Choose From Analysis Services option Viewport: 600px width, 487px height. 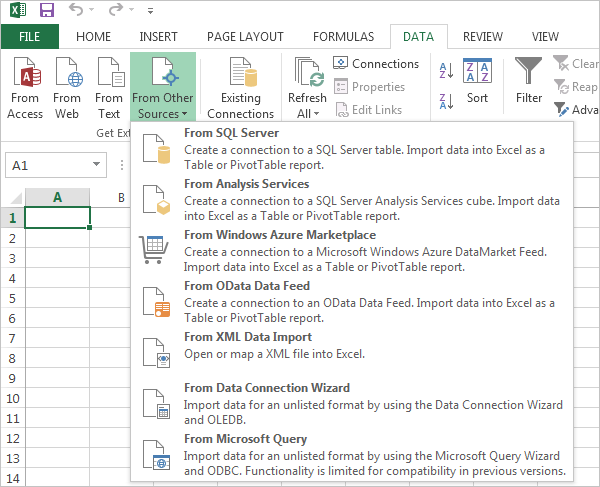(352, 200)
